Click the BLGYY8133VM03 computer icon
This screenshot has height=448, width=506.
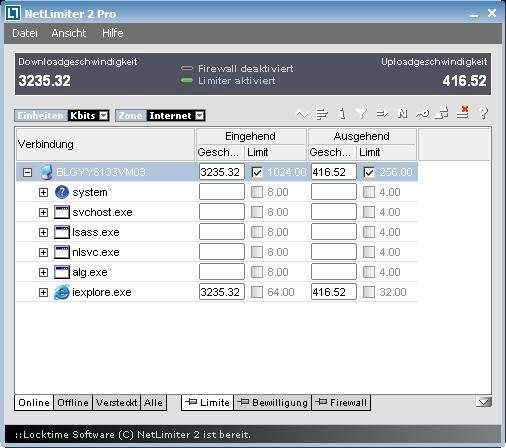pyautogui.click(x=46, y=172)
